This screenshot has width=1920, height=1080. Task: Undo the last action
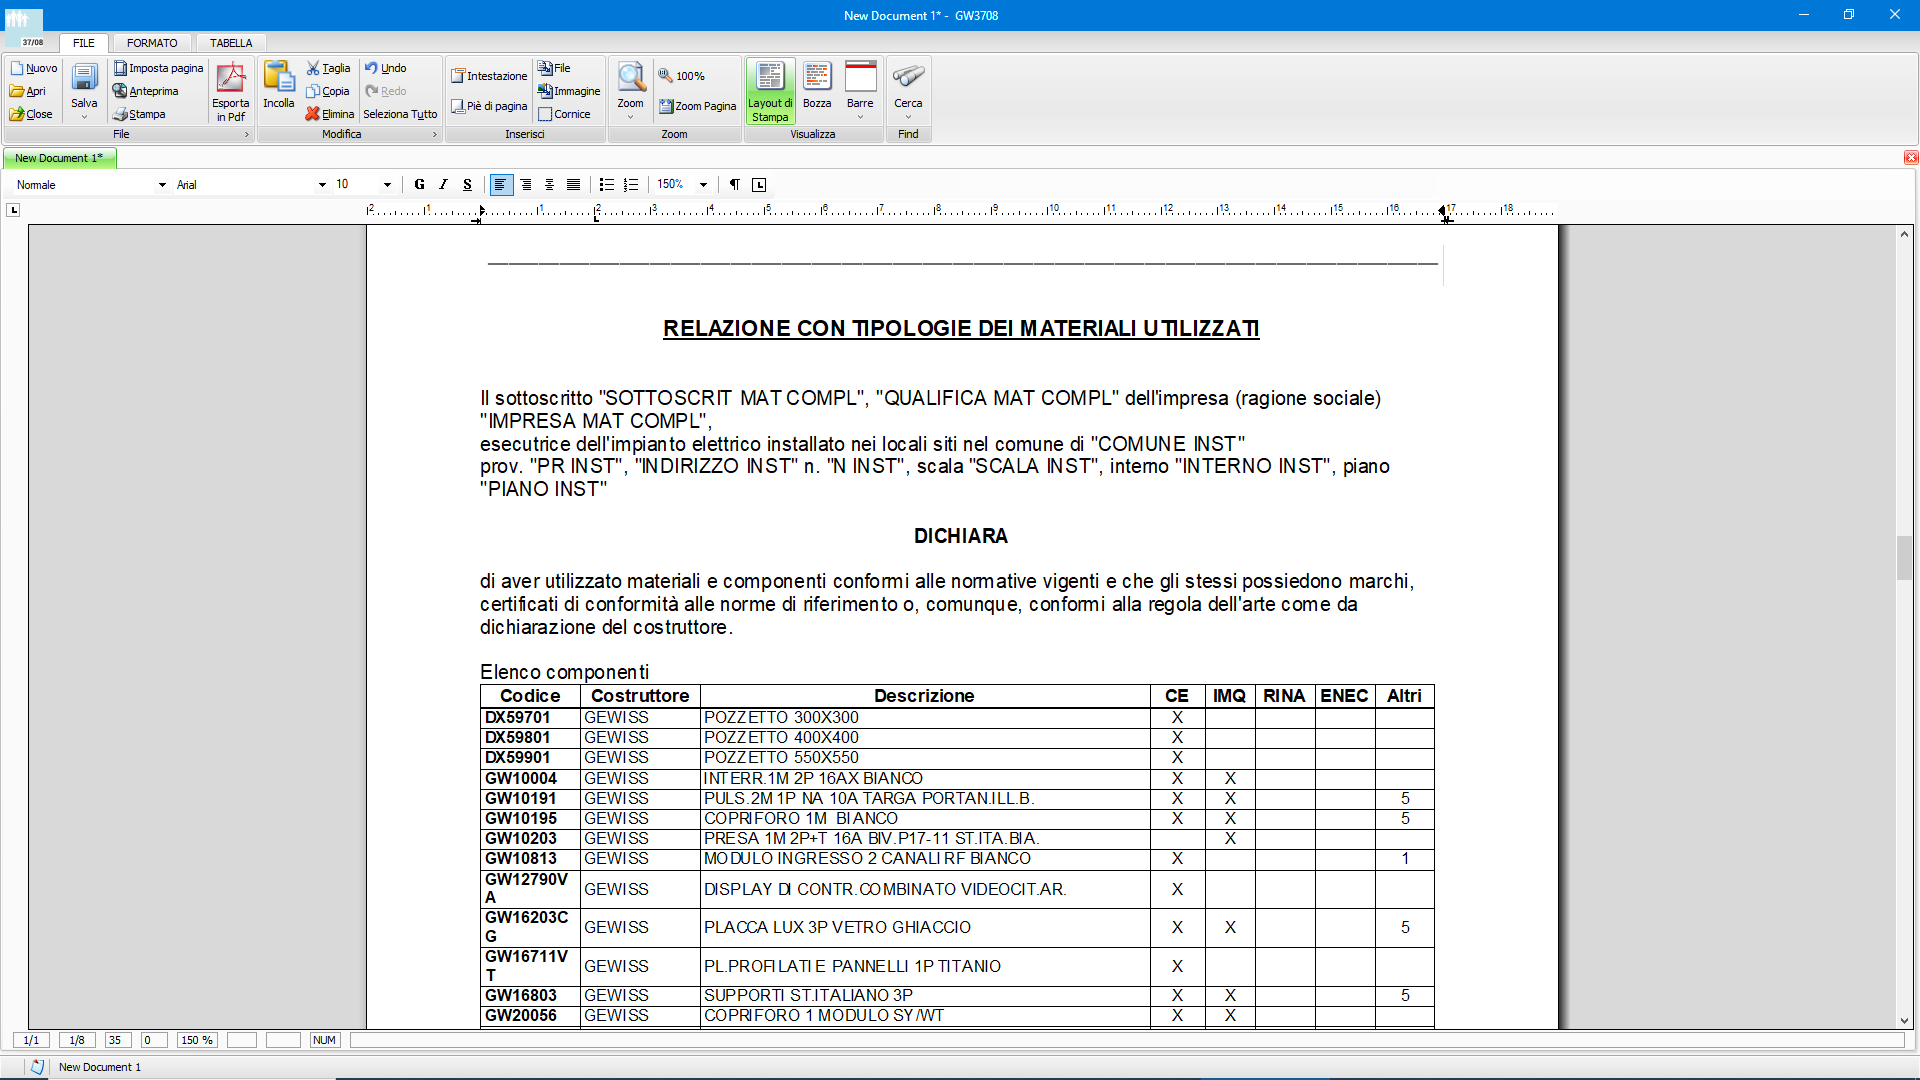(x=385, y=68)
